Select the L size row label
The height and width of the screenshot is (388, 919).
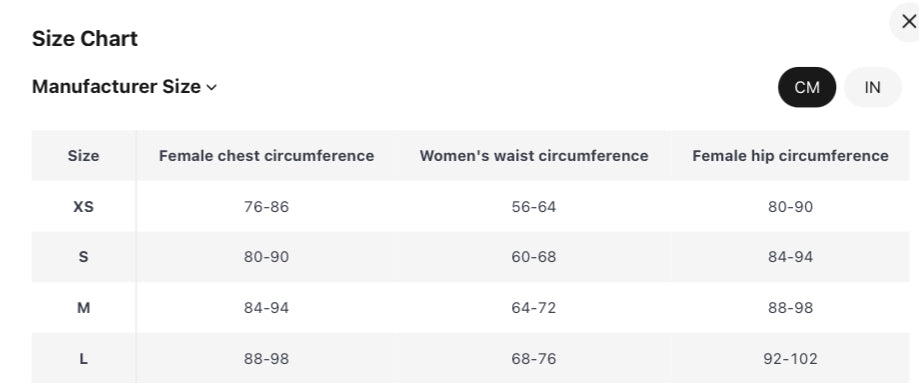click(x=83, y=358)
